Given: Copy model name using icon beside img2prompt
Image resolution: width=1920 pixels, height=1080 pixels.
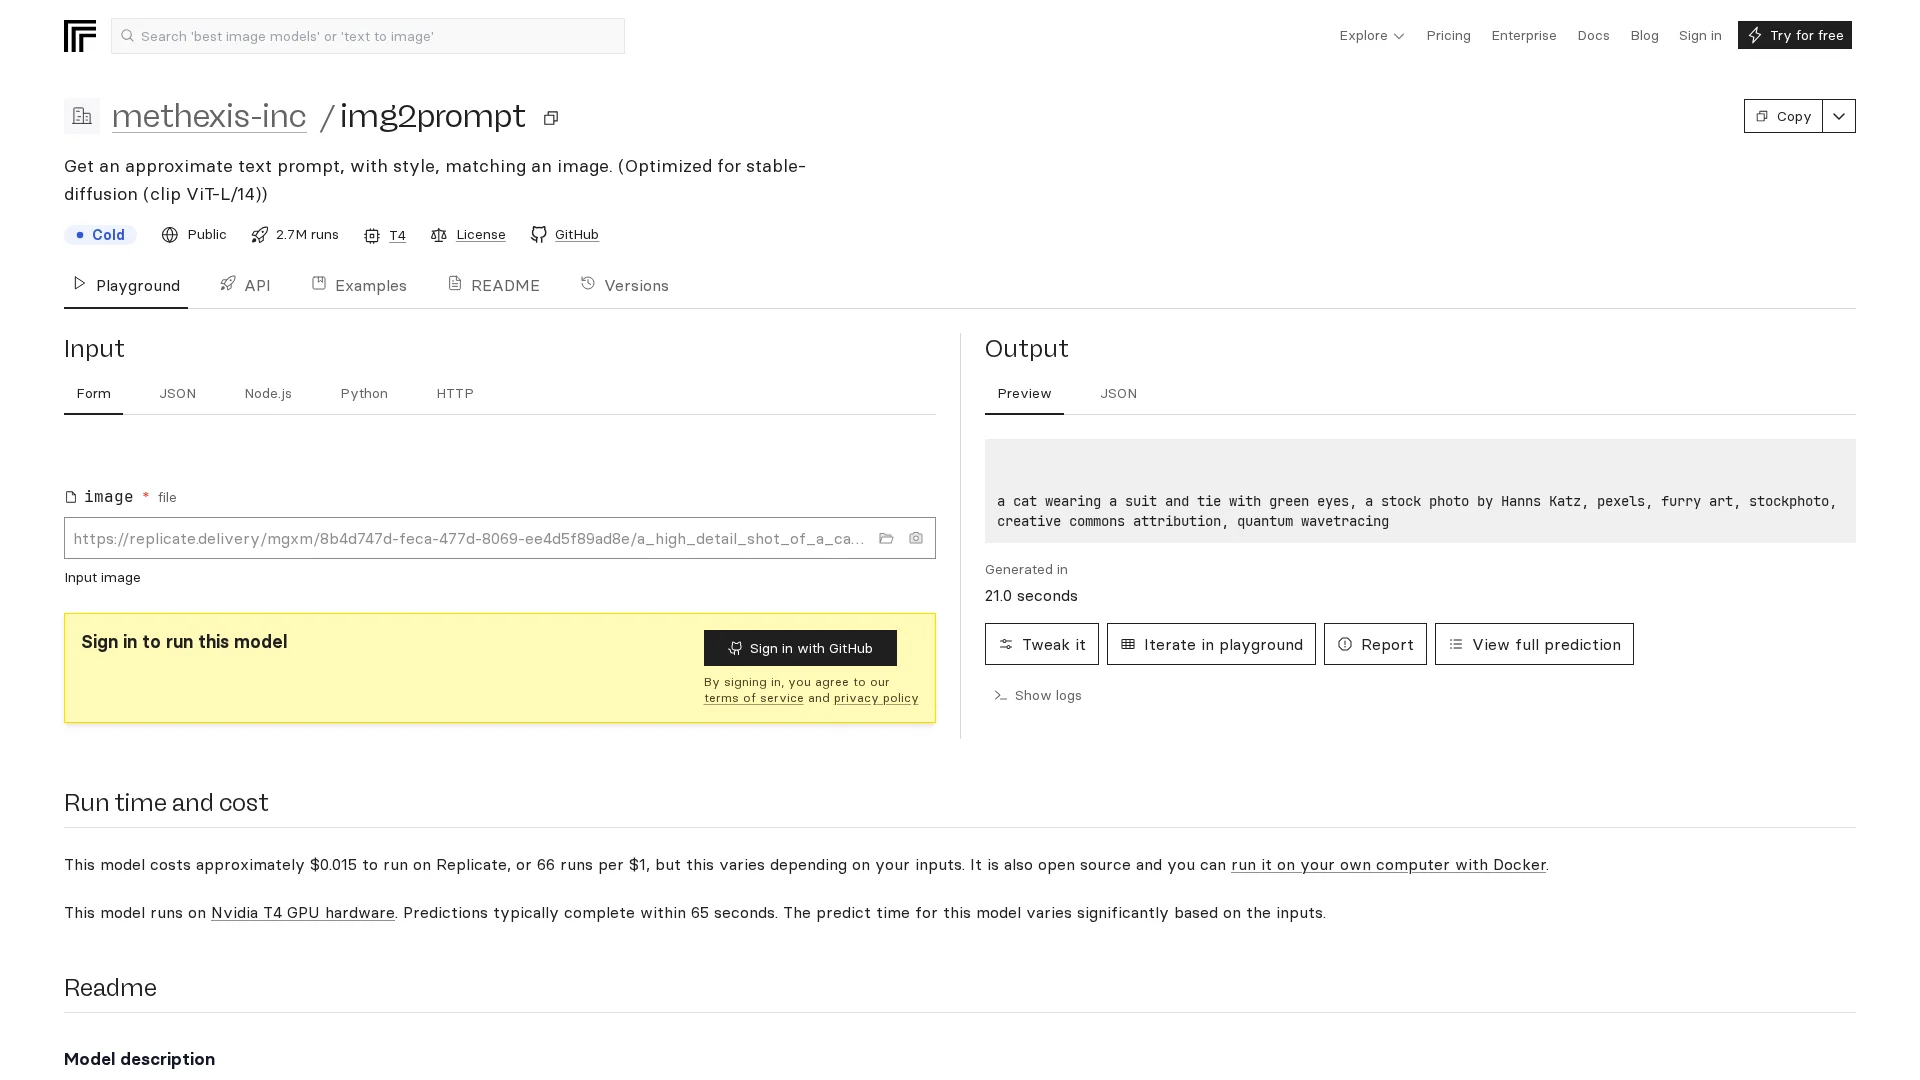Looking at the screenshot, I should (551, 118).
